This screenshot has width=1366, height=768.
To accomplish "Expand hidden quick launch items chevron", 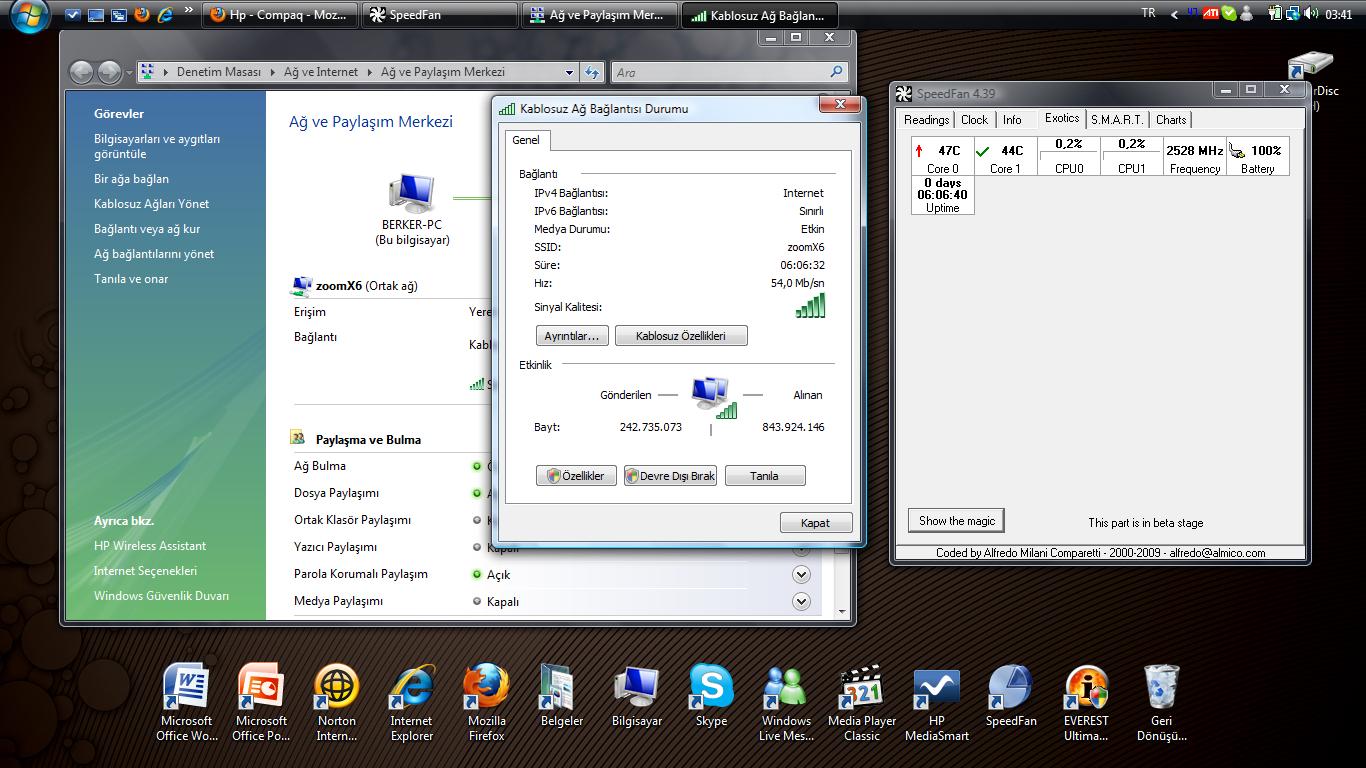I will (x=188, y=12).
